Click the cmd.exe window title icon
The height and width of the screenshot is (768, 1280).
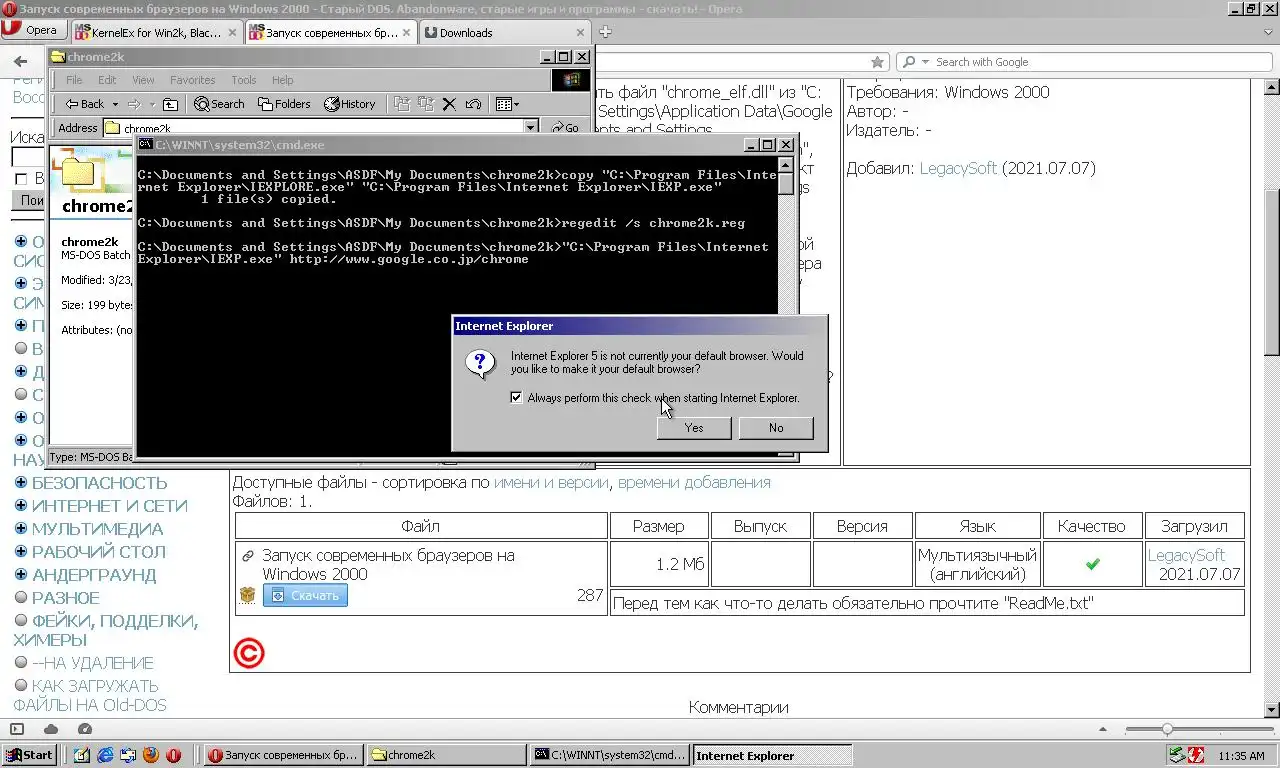[145, 145]
